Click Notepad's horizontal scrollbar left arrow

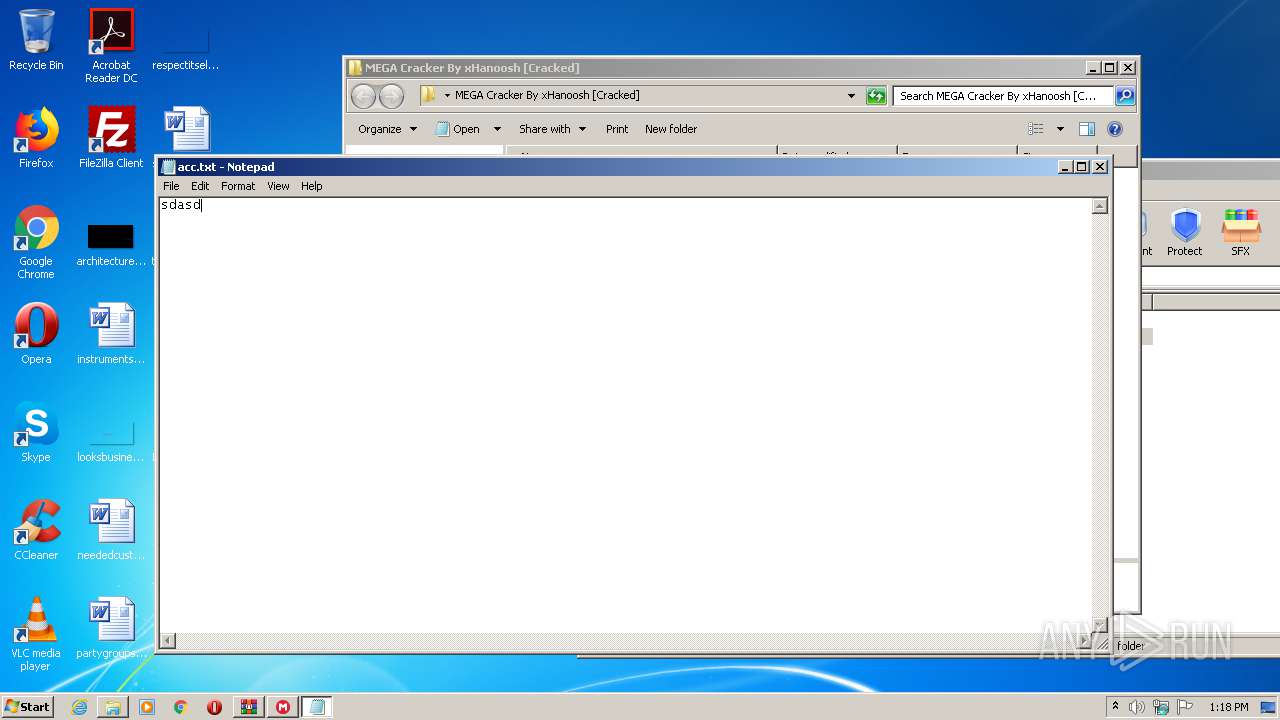coord(168,640)
